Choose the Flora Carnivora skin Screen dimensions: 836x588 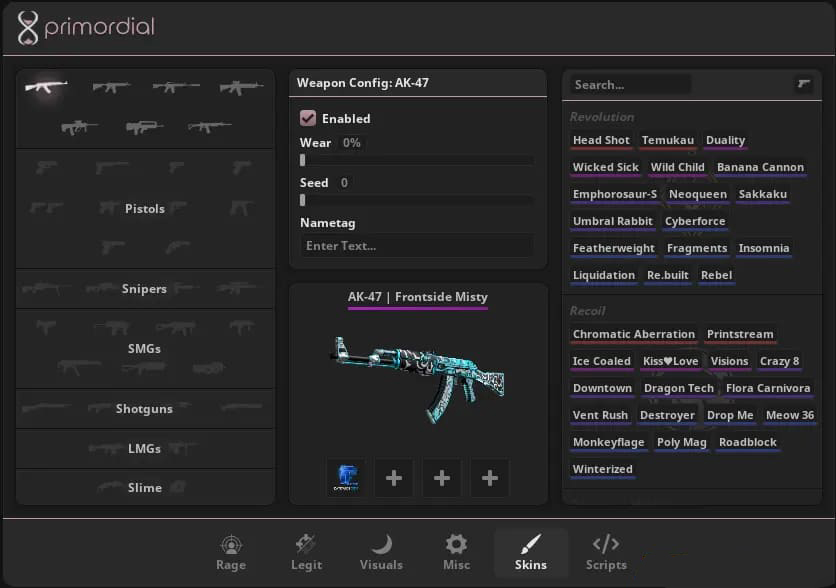point(768,389)
